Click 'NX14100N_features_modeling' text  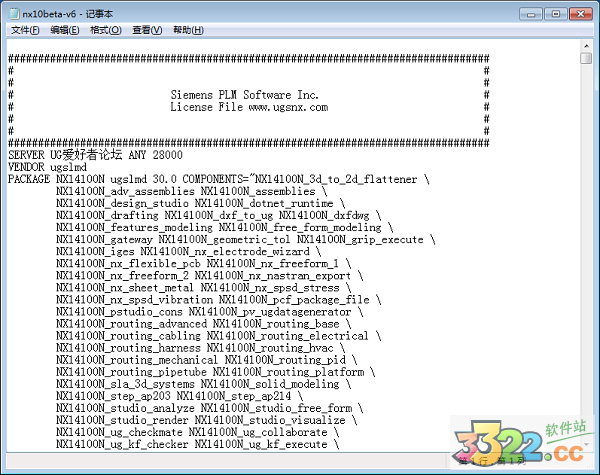(x=134, y=227)
